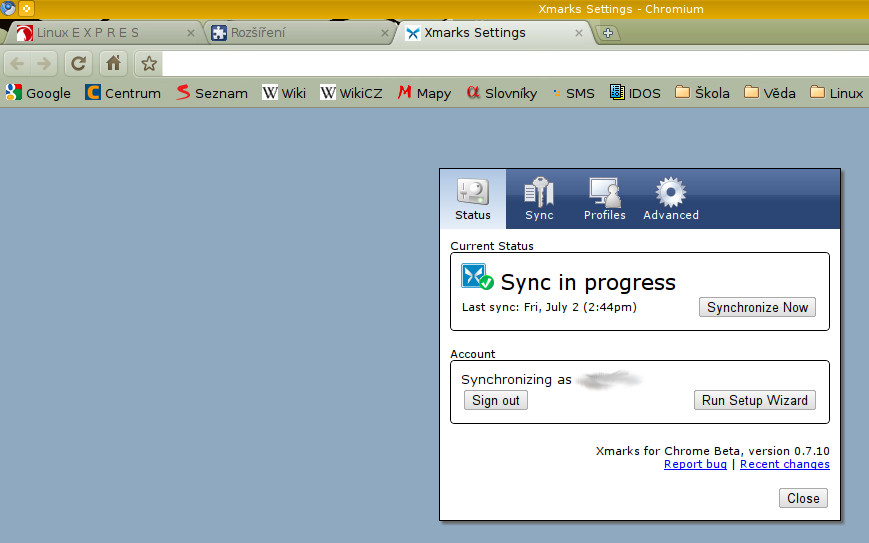The image size is (869, 543).
Task: Open the Slovníky bookmark
Action: click(502, 93)
